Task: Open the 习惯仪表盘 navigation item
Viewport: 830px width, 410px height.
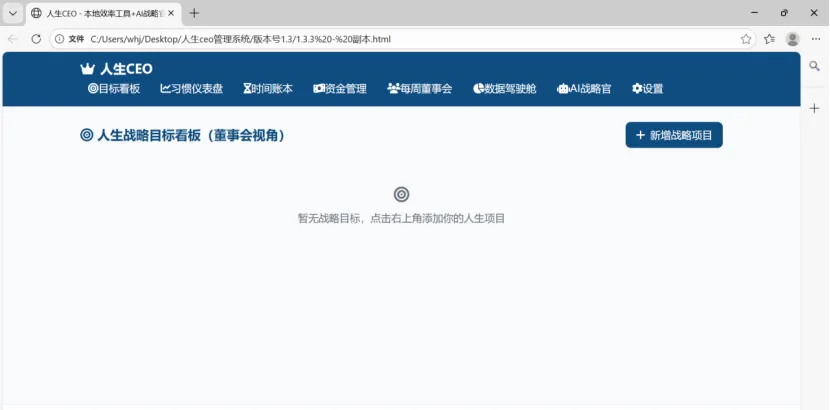Action: [x=192, y=89]
